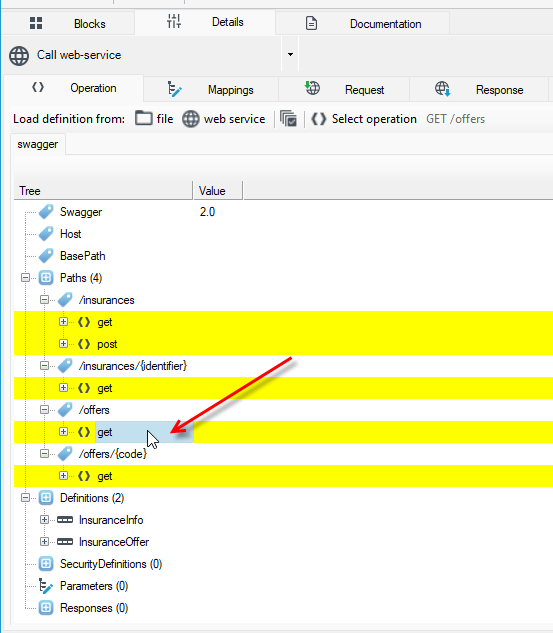553x633 pixels.
Task: Open the Documentation tab
Action: click(x=362, y=23)
